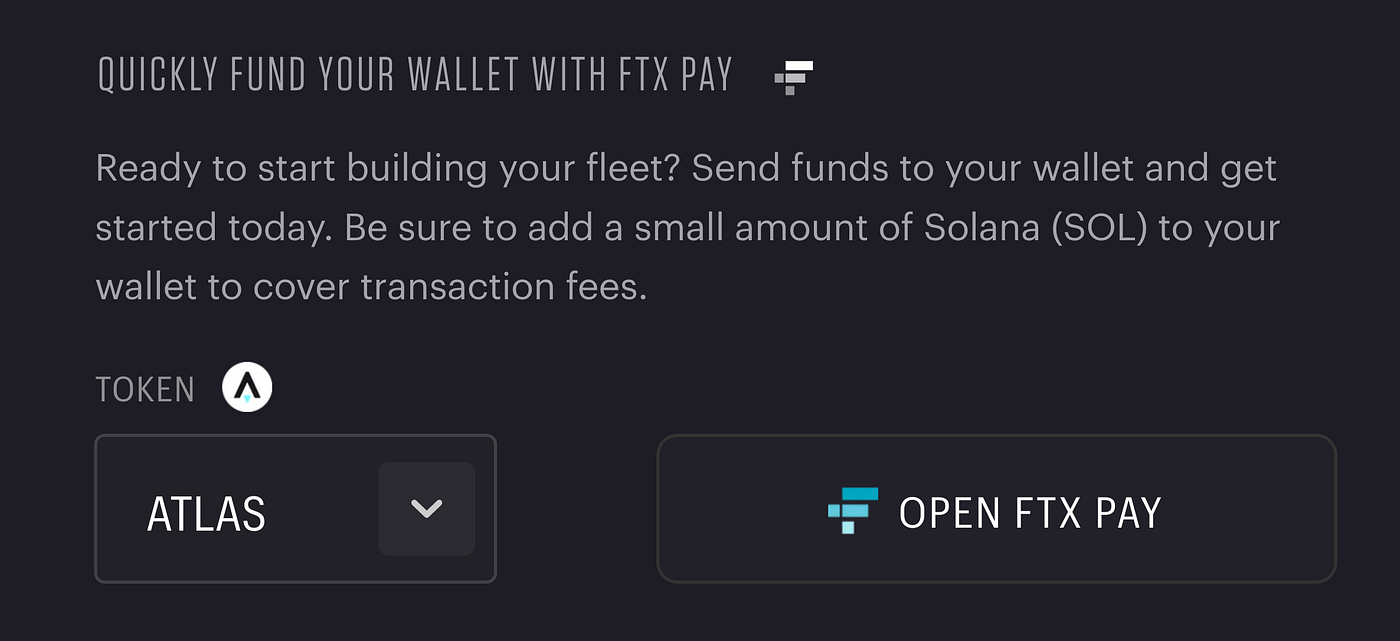Click the FTX icon inside the Open FTX Pay button
This screenshot has height=641, width=1400.
coord(851,510)
